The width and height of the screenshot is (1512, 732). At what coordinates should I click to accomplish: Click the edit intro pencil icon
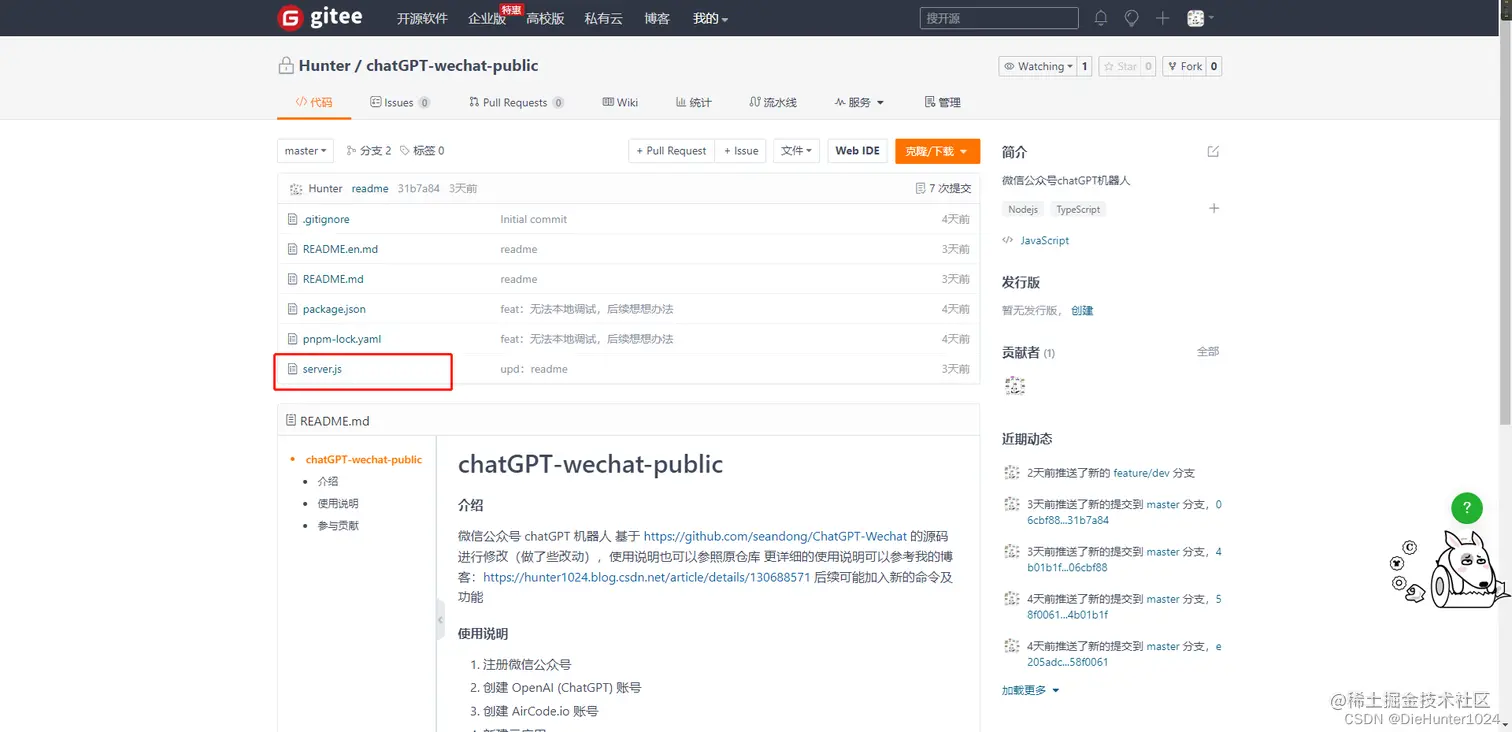coord(1213,151)
